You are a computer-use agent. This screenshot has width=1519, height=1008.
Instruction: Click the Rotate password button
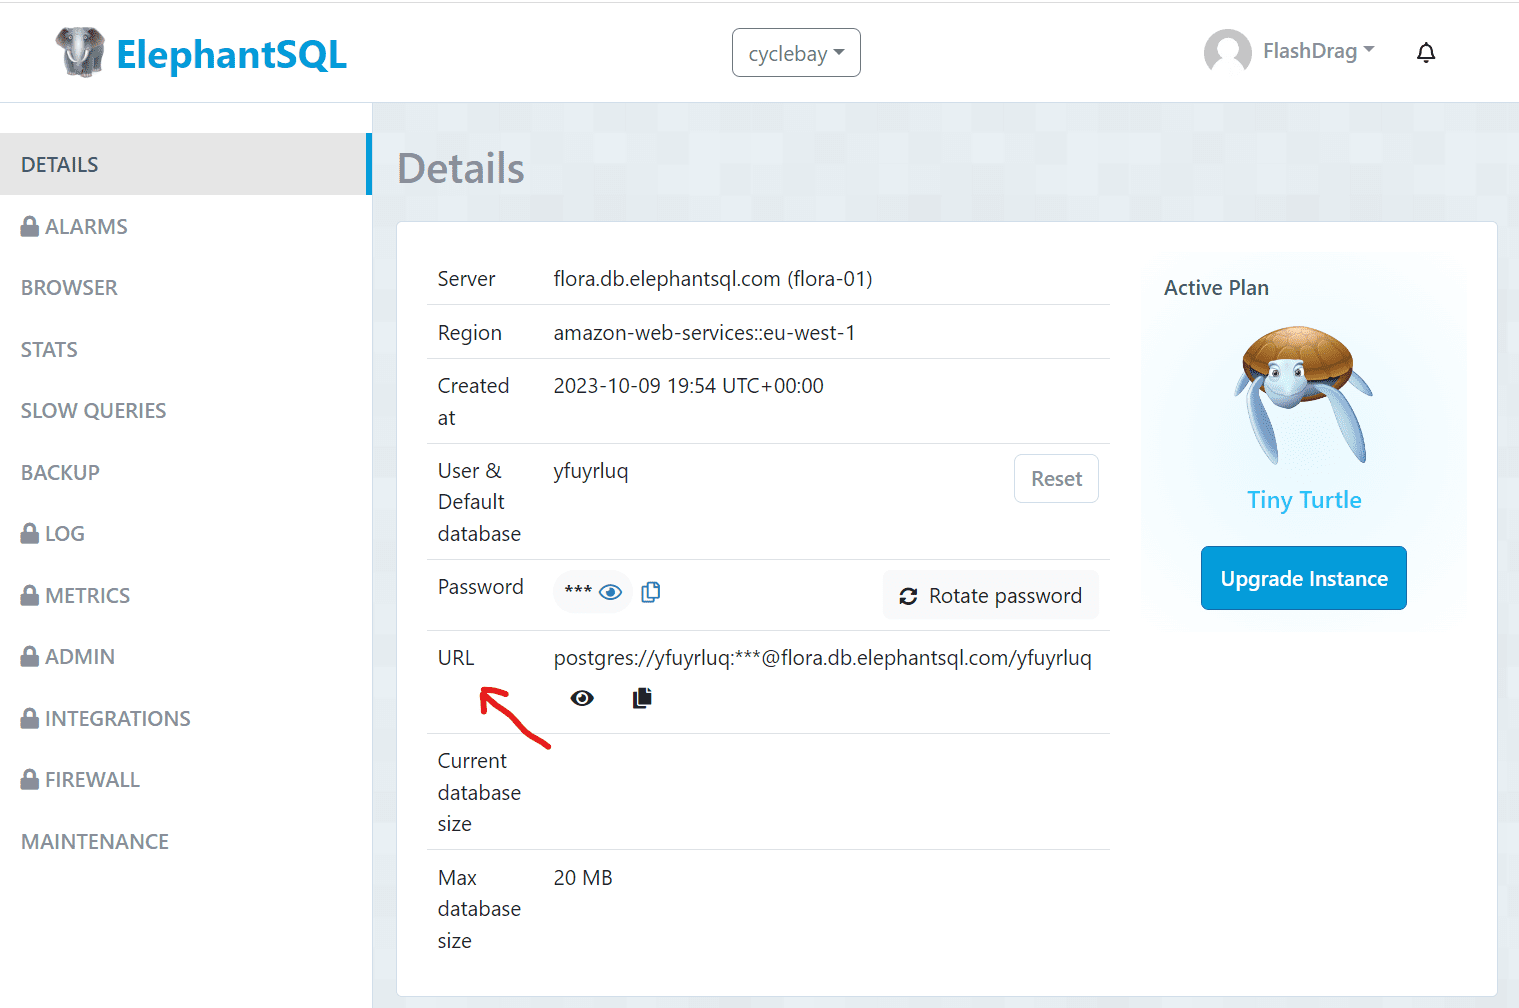[991, 596]
